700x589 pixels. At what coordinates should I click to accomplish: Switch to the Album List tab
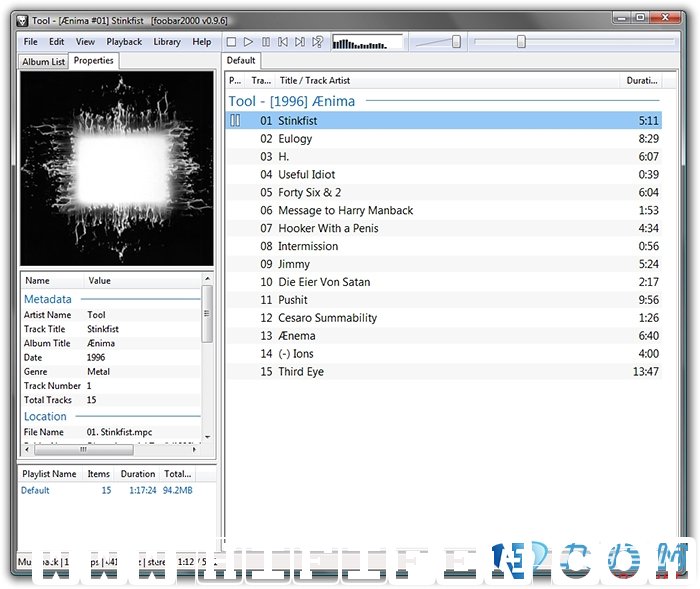pos(43,62)
